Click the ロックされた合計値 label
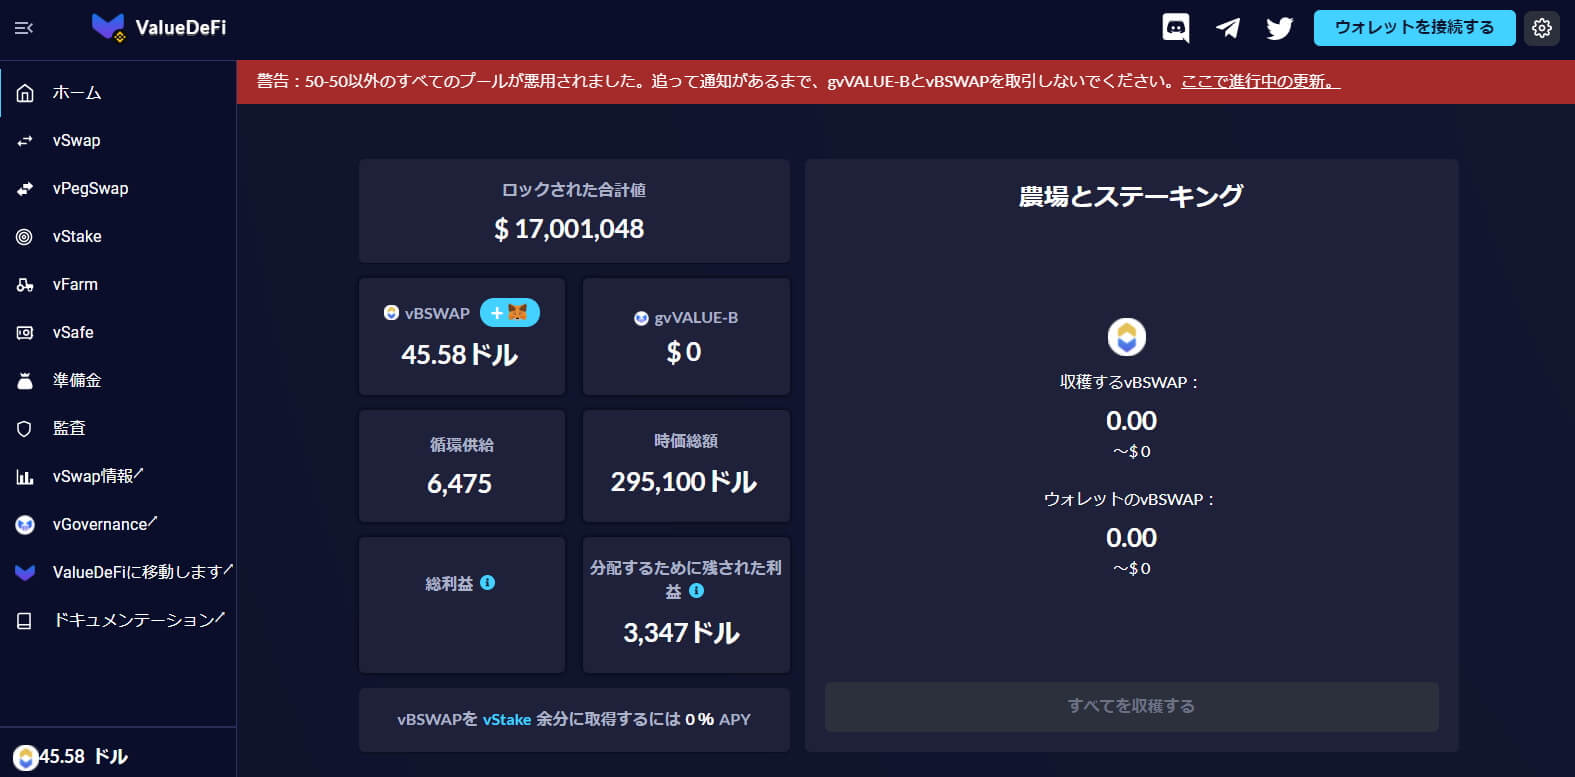Screen dimensions: 1575x777 coord(574,190)
